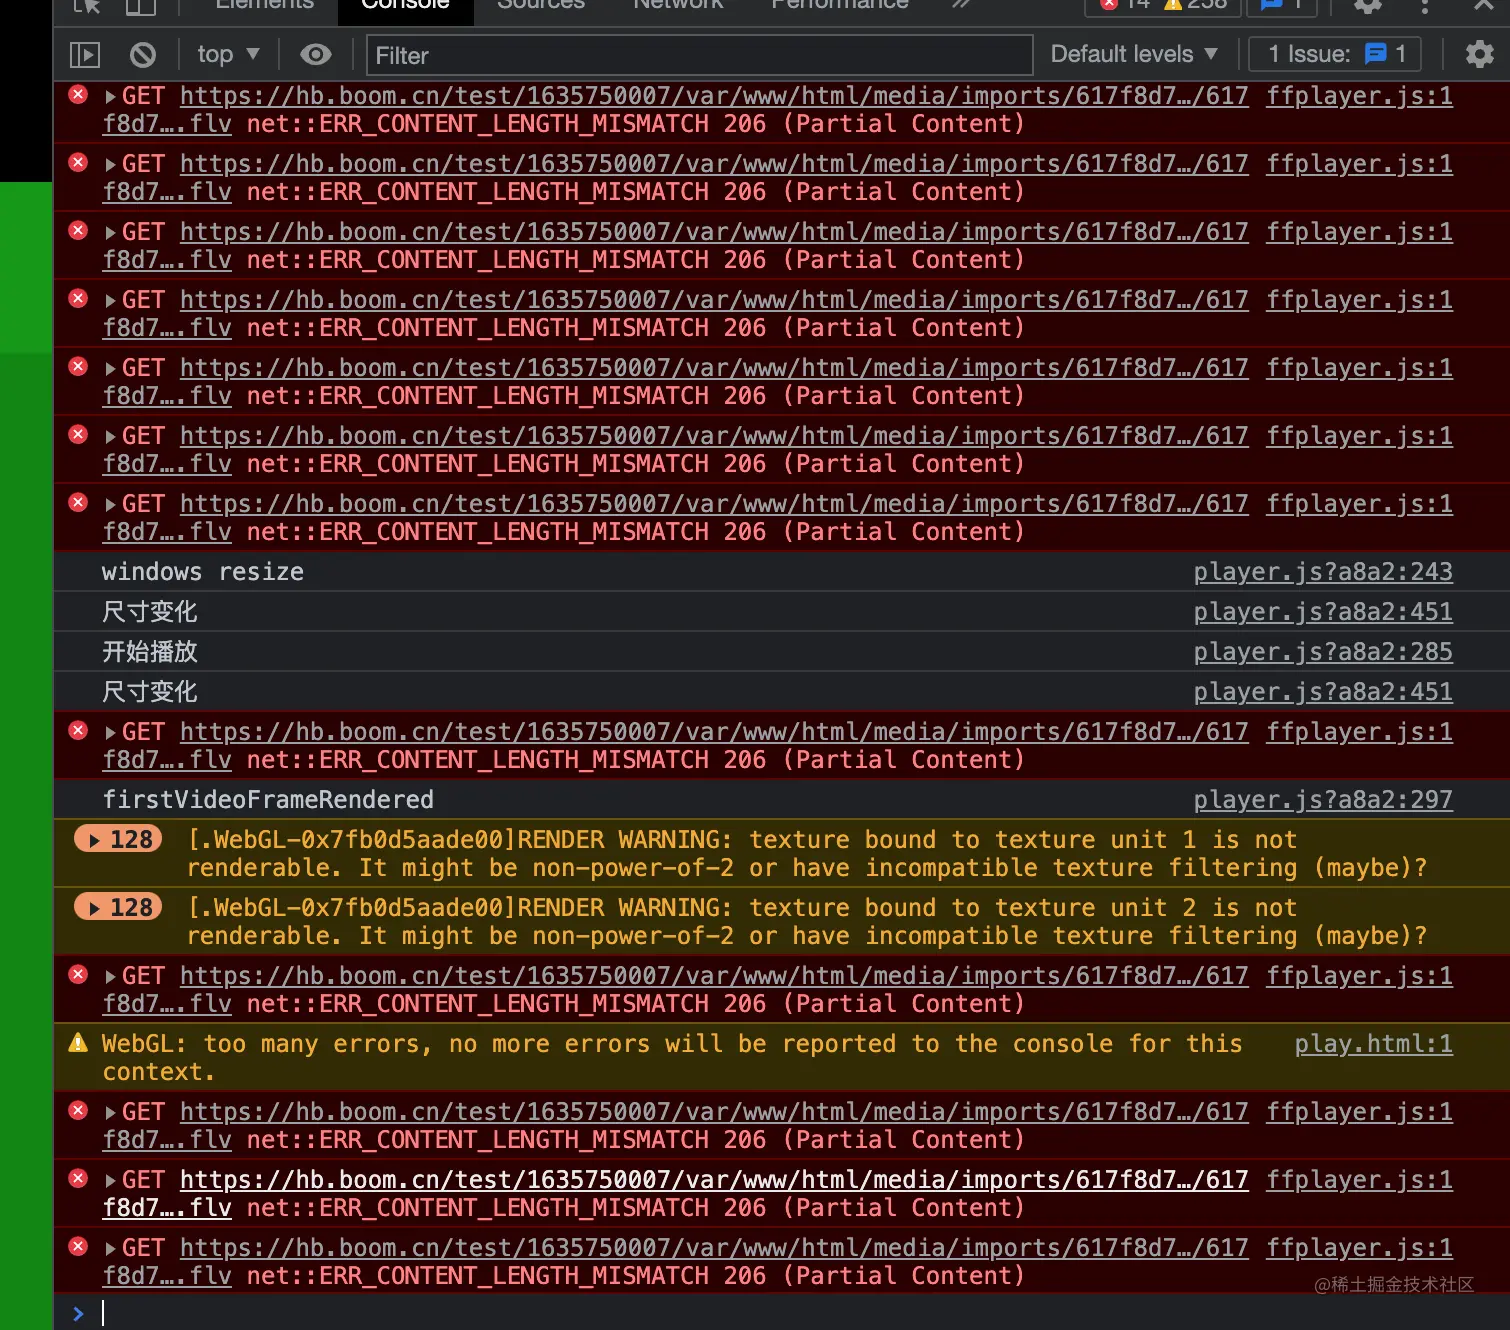Click the play.html:1 link on WebGL error
The image size is (1510, 1330).
tap(1373, 1043)
